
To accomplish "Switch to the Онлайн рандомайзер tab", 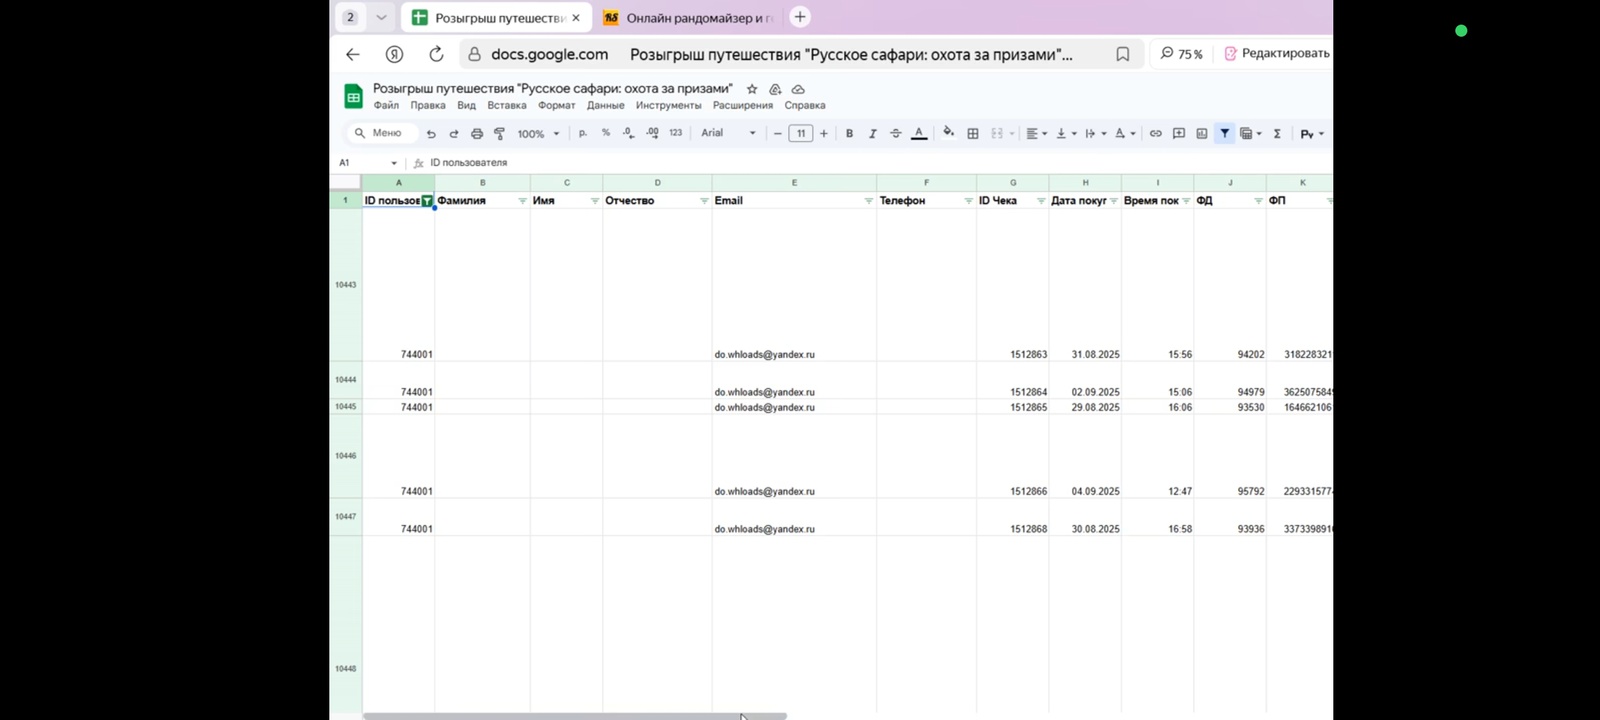I will coord(690,18).
